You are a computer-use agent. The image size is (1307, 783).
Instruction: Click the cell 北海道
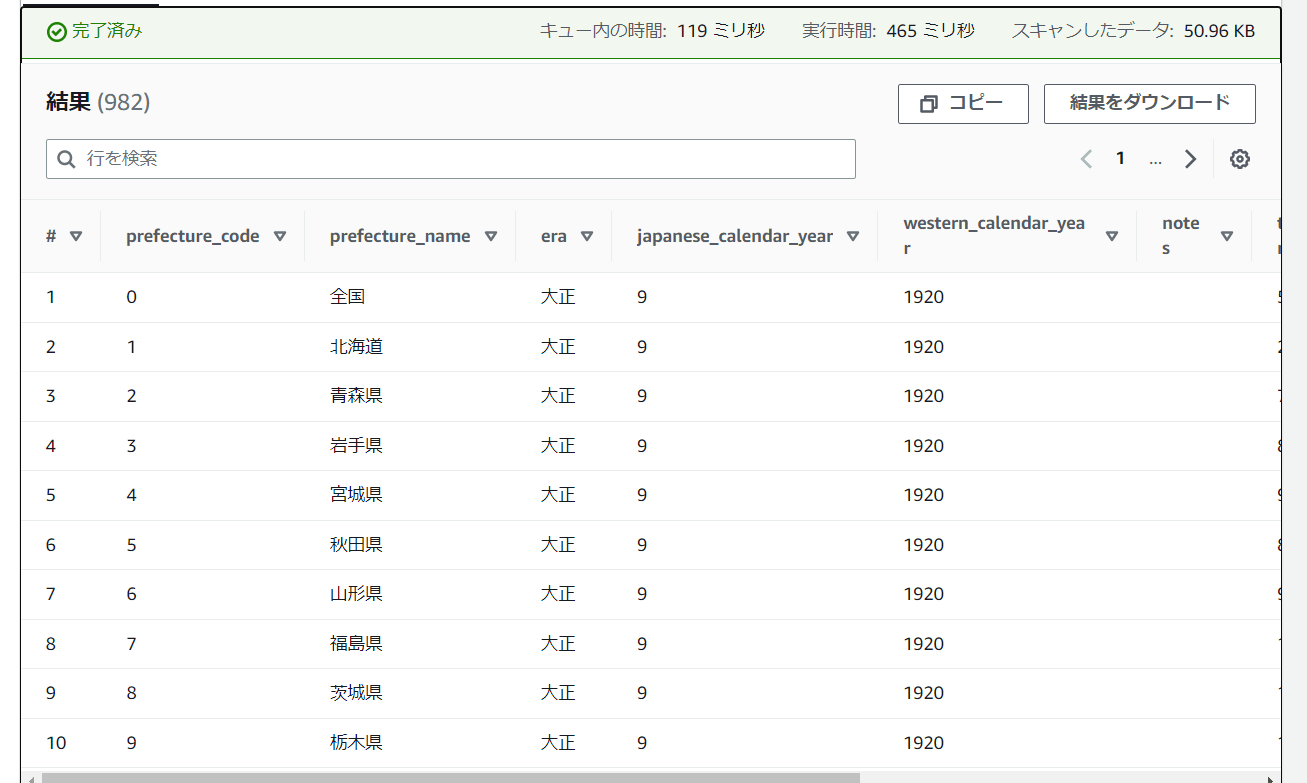(x=356, y=347)
